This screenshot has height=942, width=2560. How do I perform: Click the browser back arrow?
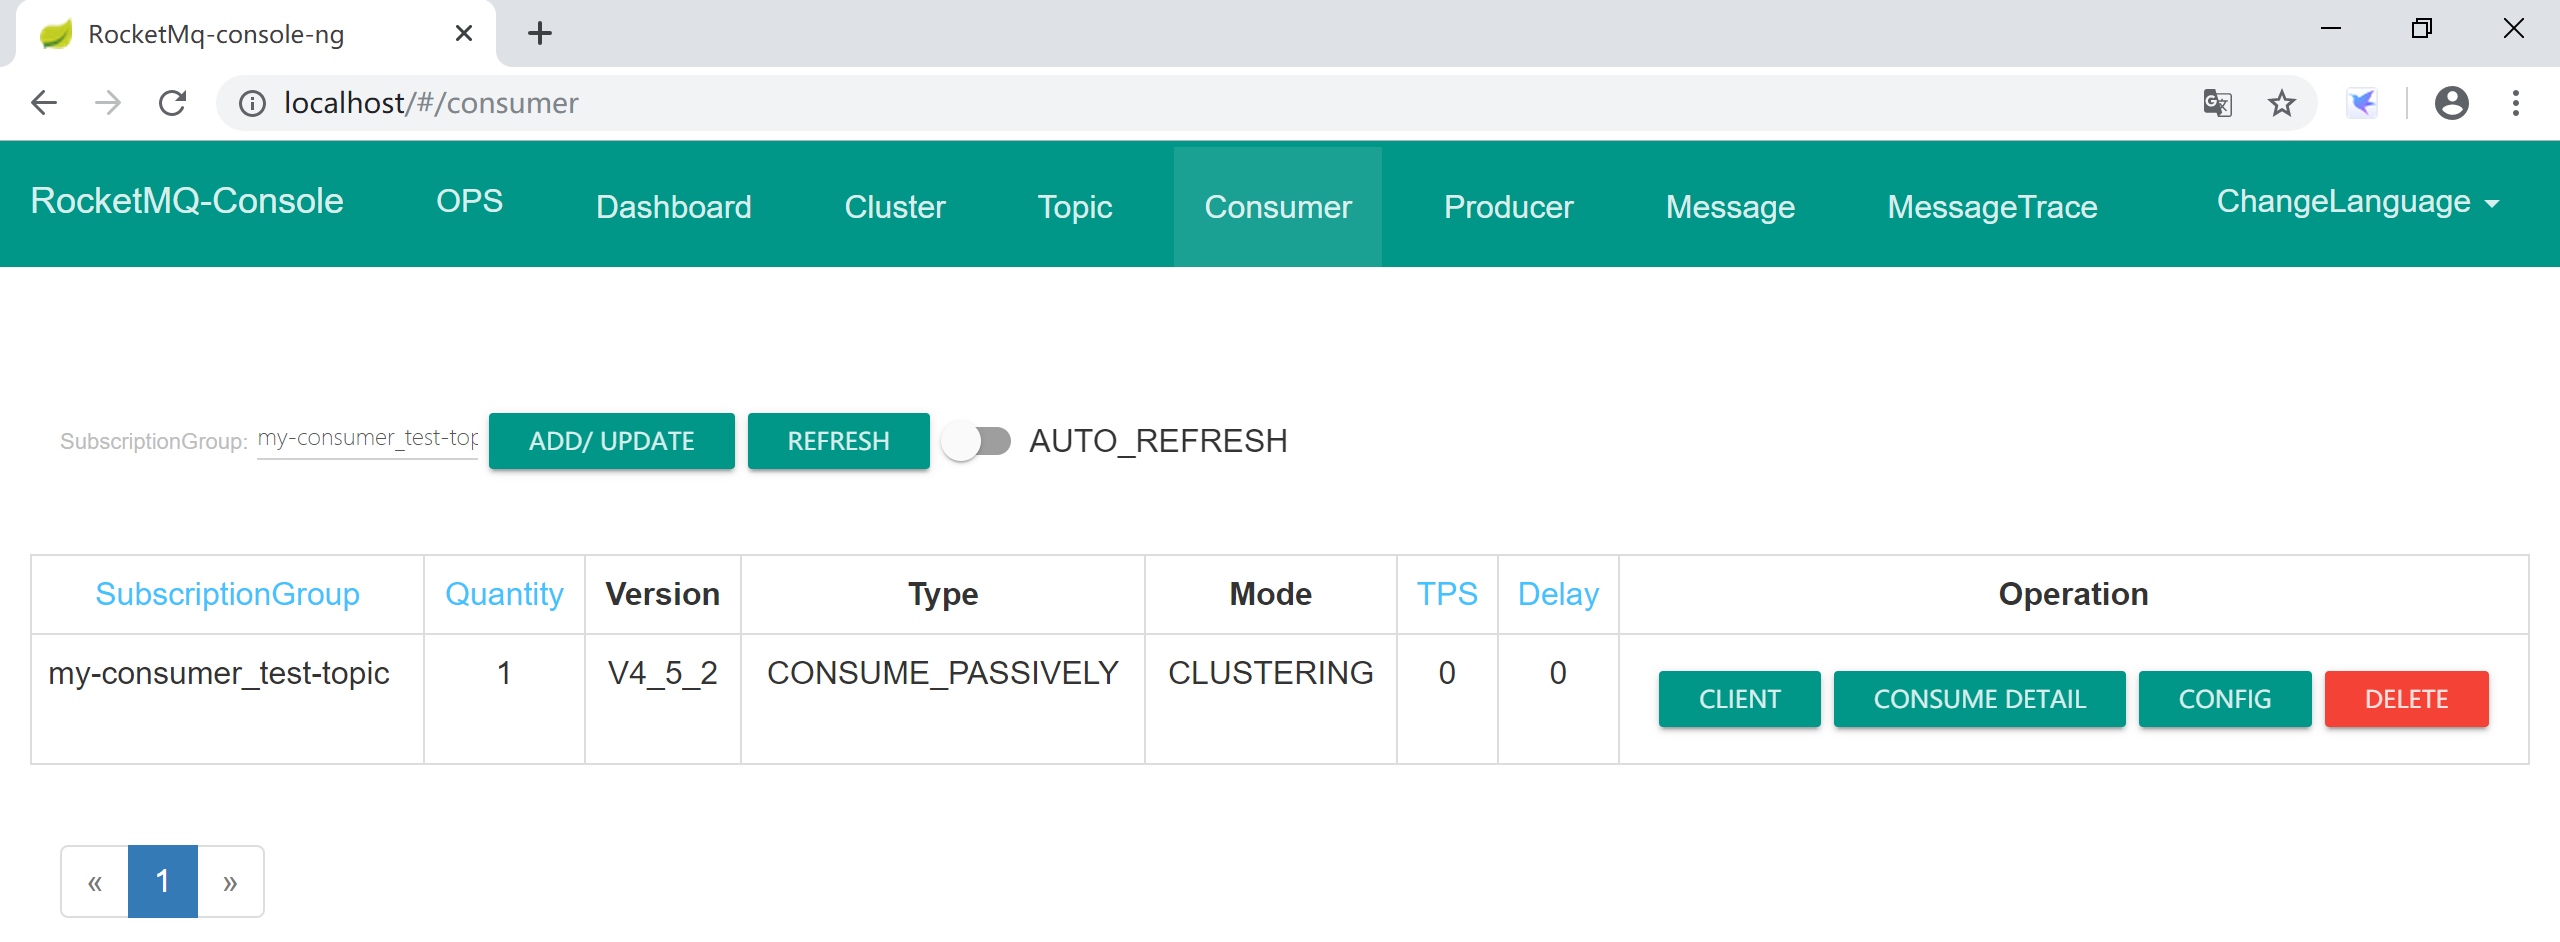(x=44, y=103)
